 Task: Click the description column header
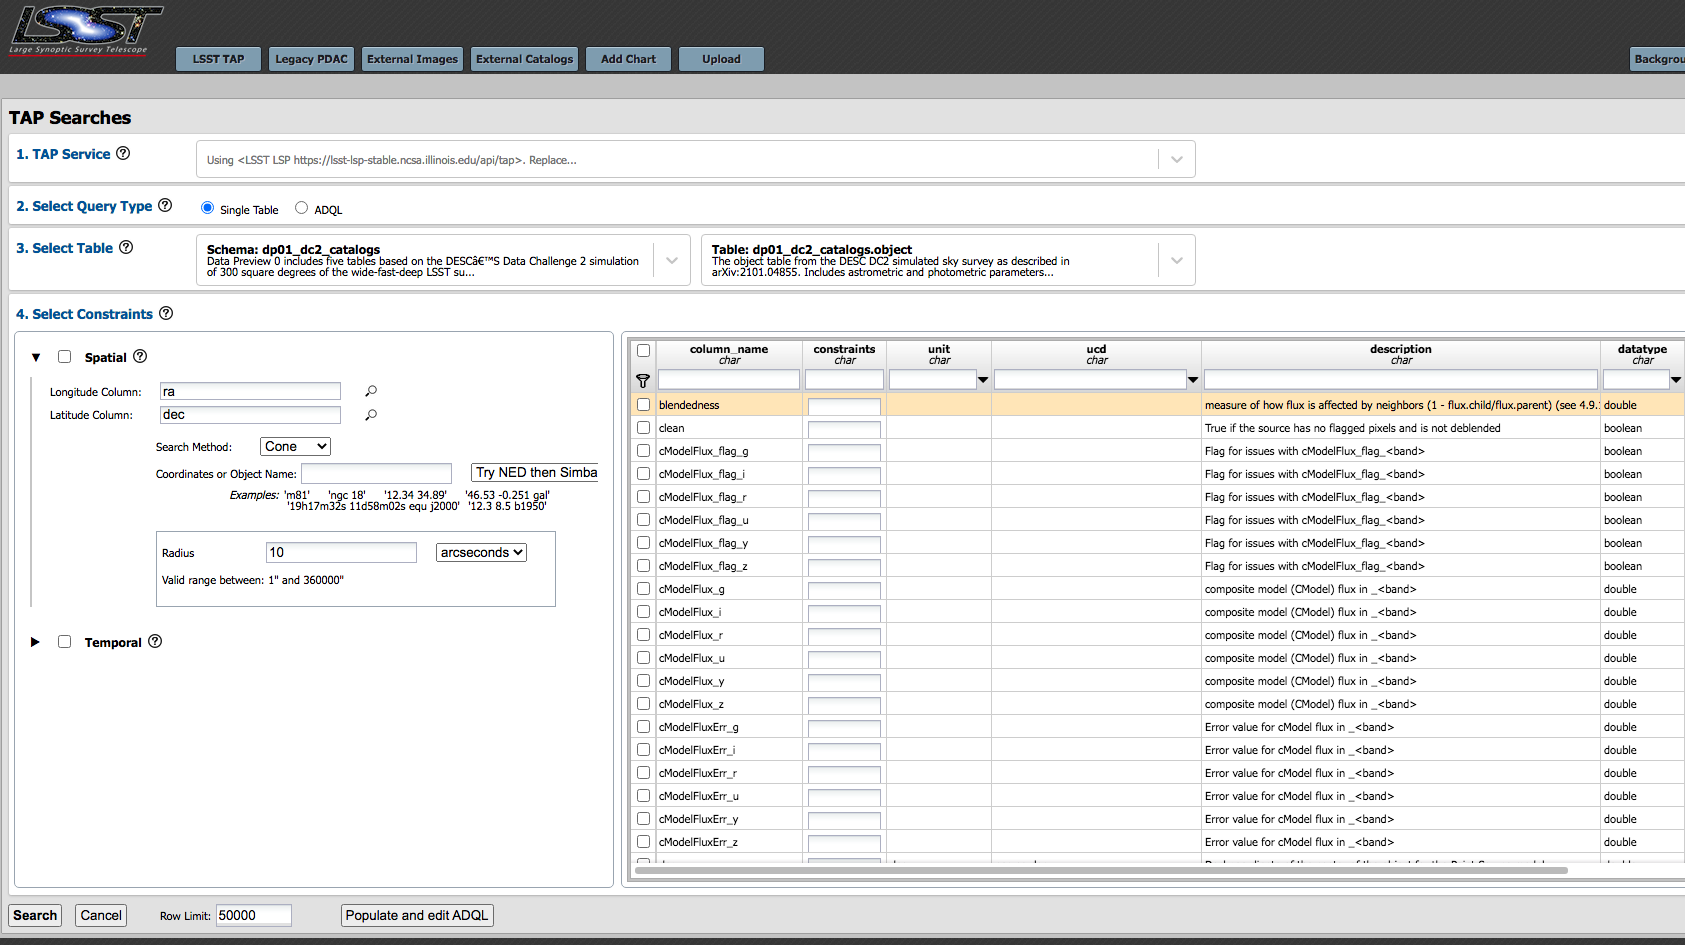[x=1400, y=354]
